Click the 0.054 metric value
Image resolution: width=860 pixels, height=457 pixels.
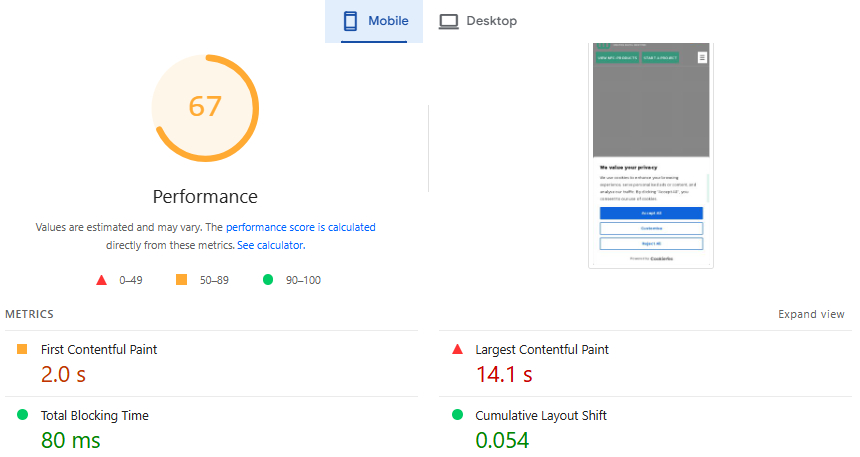point(502,440)
